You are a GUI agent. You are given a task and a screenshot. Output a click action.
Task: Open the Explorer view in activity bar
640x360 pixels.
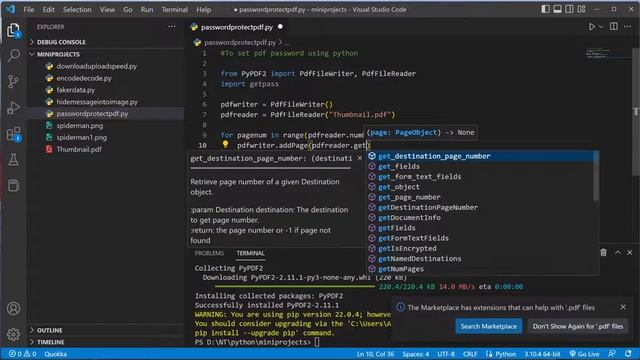pyautogui.click(x=13, y=30)
